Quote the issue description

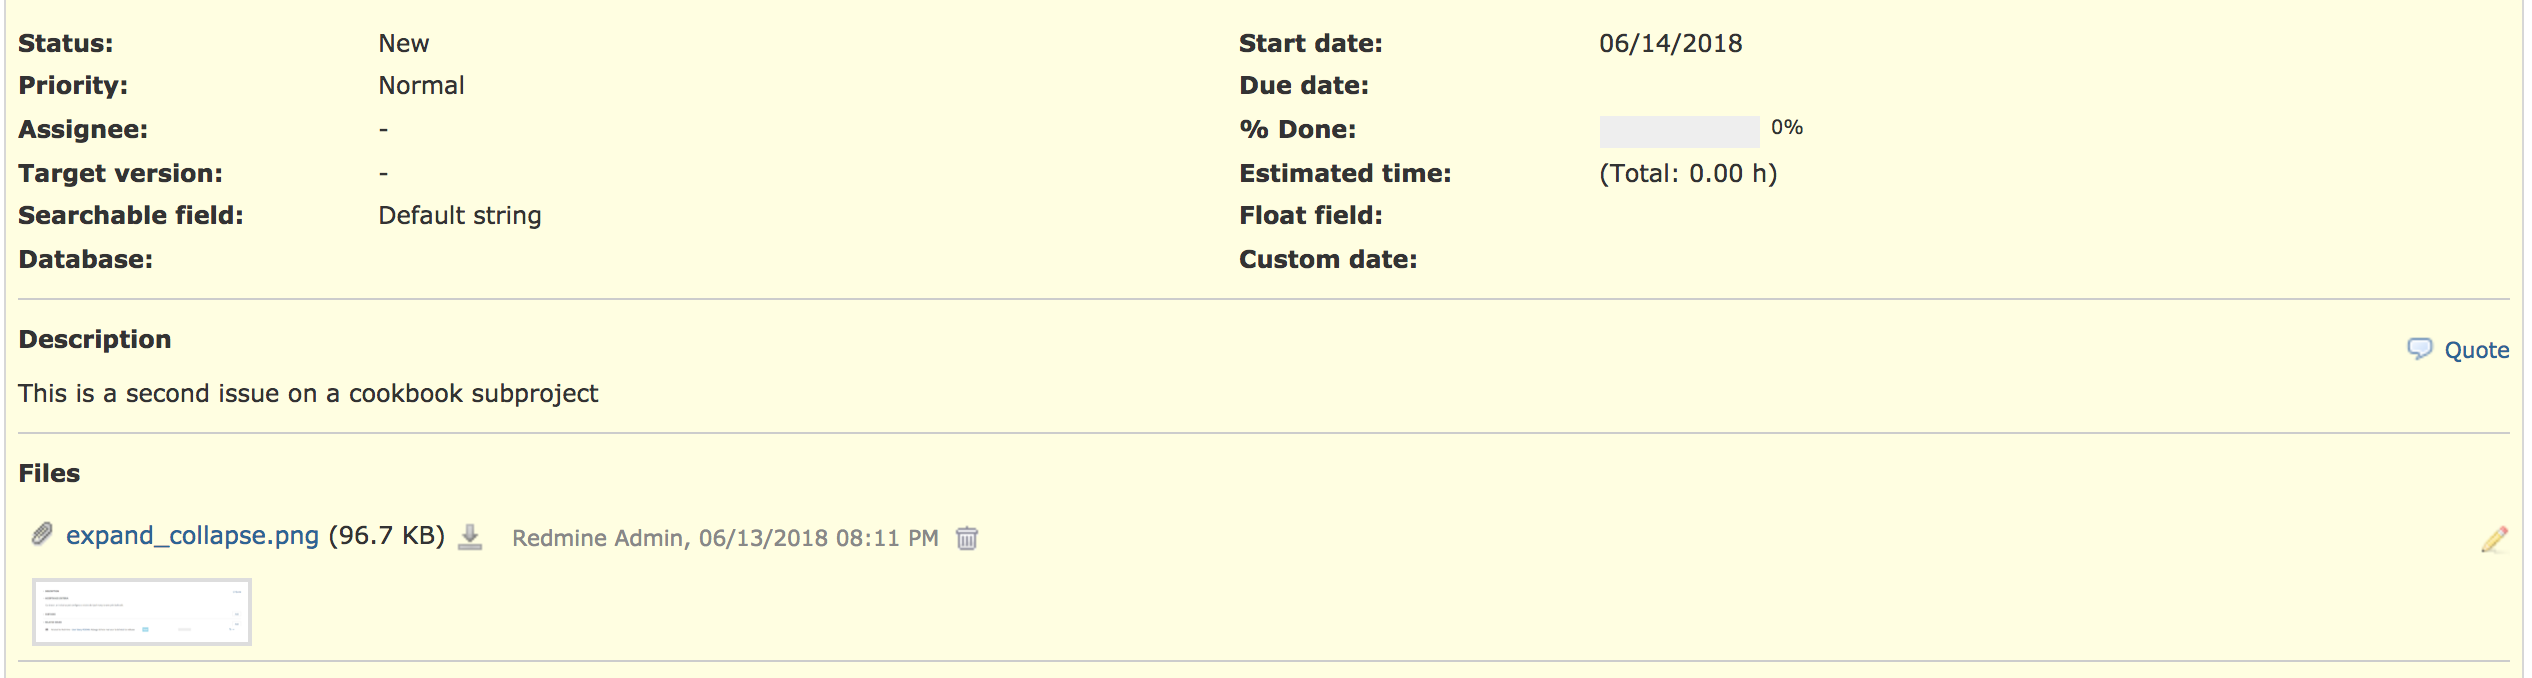coord(2476,350)
